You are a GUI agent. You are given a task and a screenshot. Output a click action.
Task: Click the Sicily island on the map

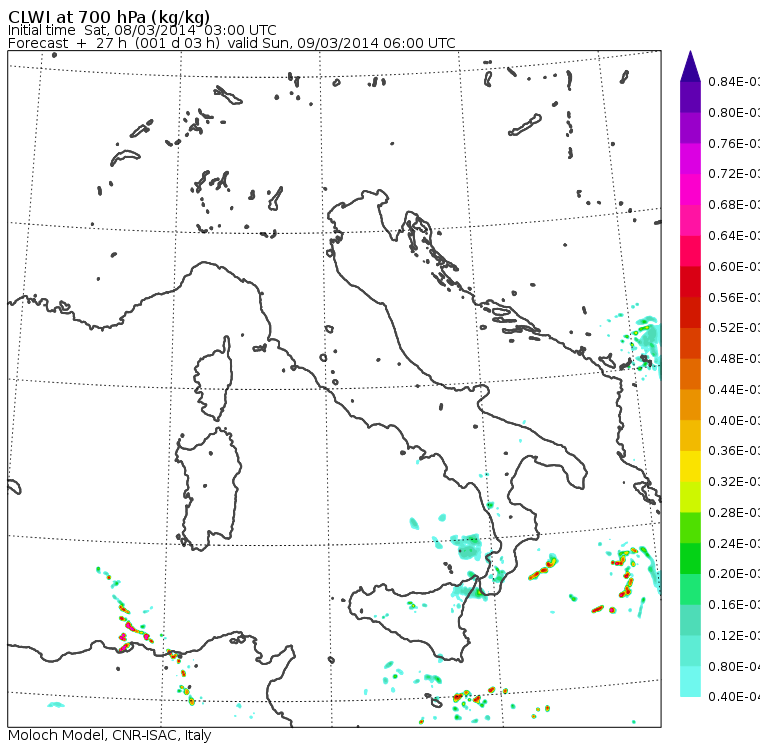point(412,618)
